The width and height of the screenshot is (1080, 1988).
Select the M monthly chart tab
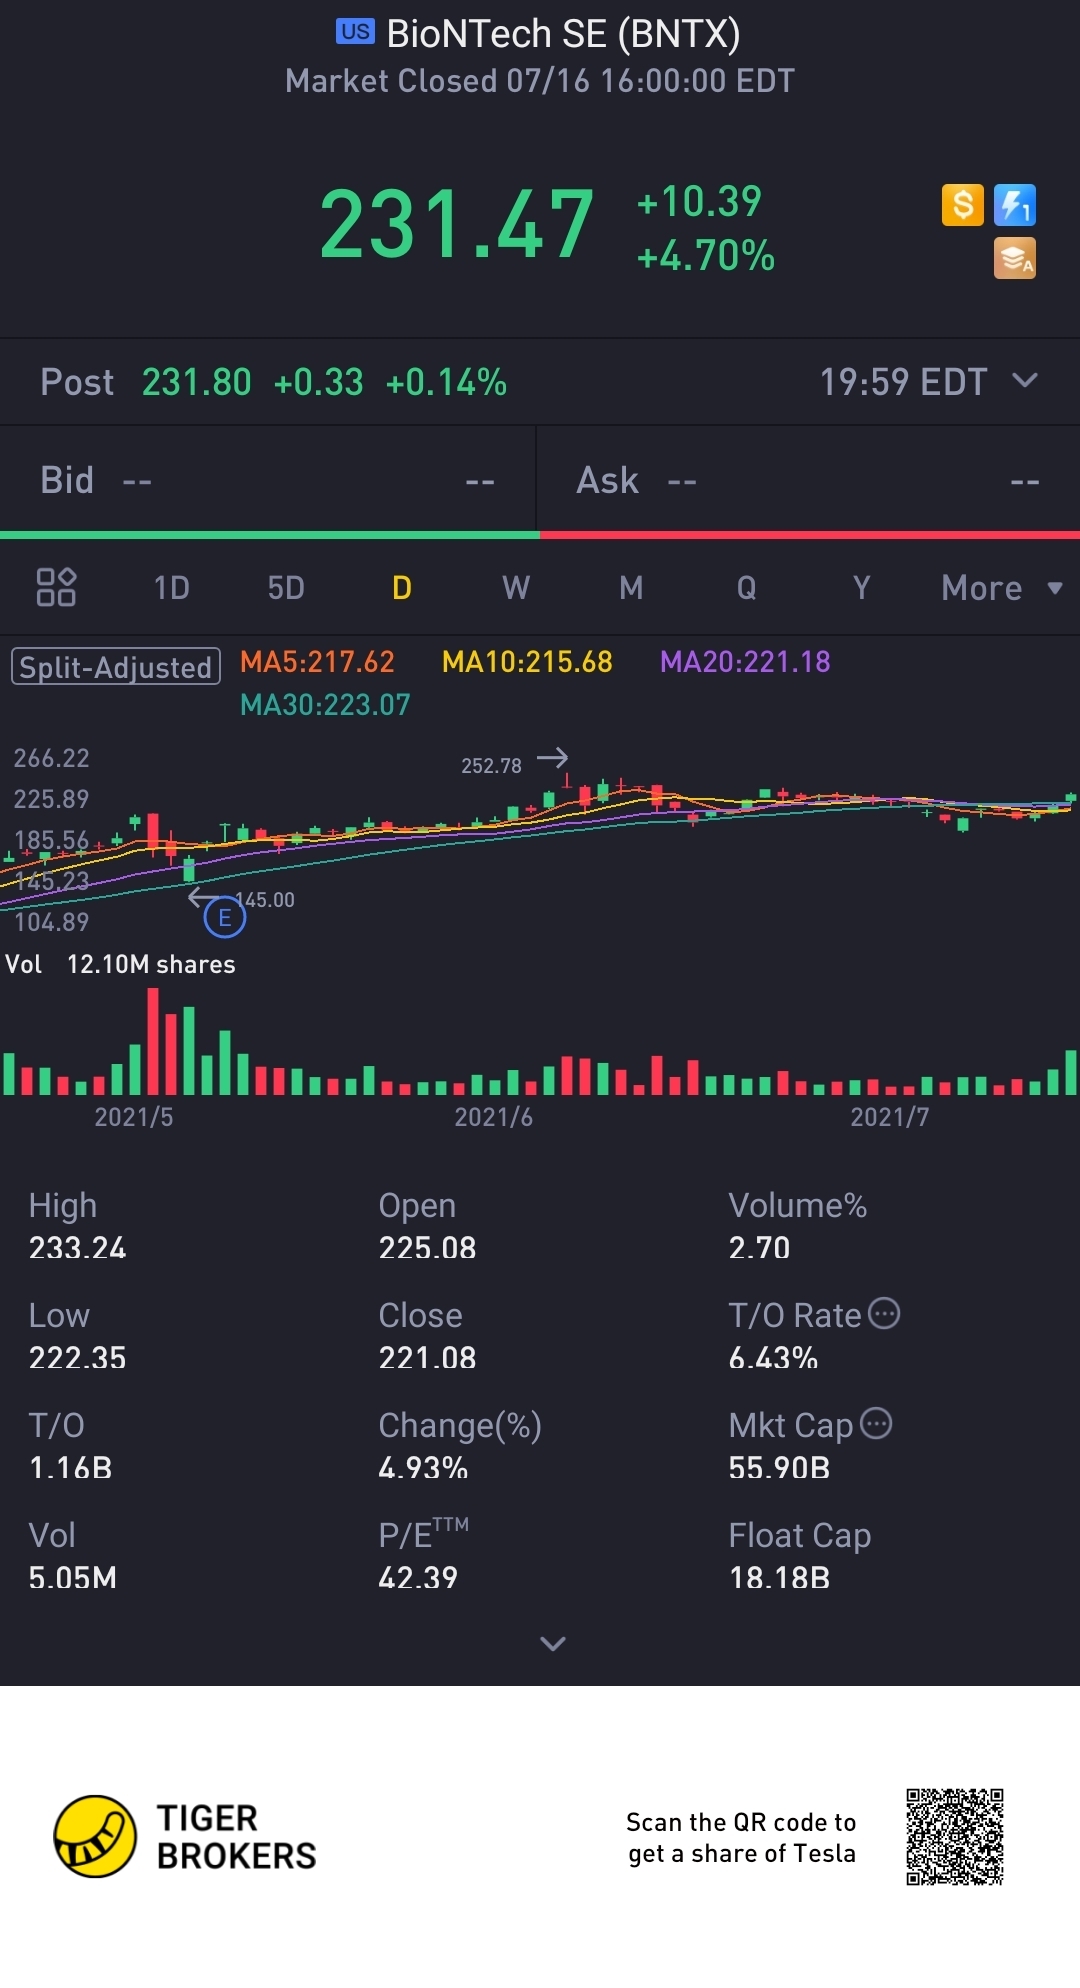(x=631, y=588)
